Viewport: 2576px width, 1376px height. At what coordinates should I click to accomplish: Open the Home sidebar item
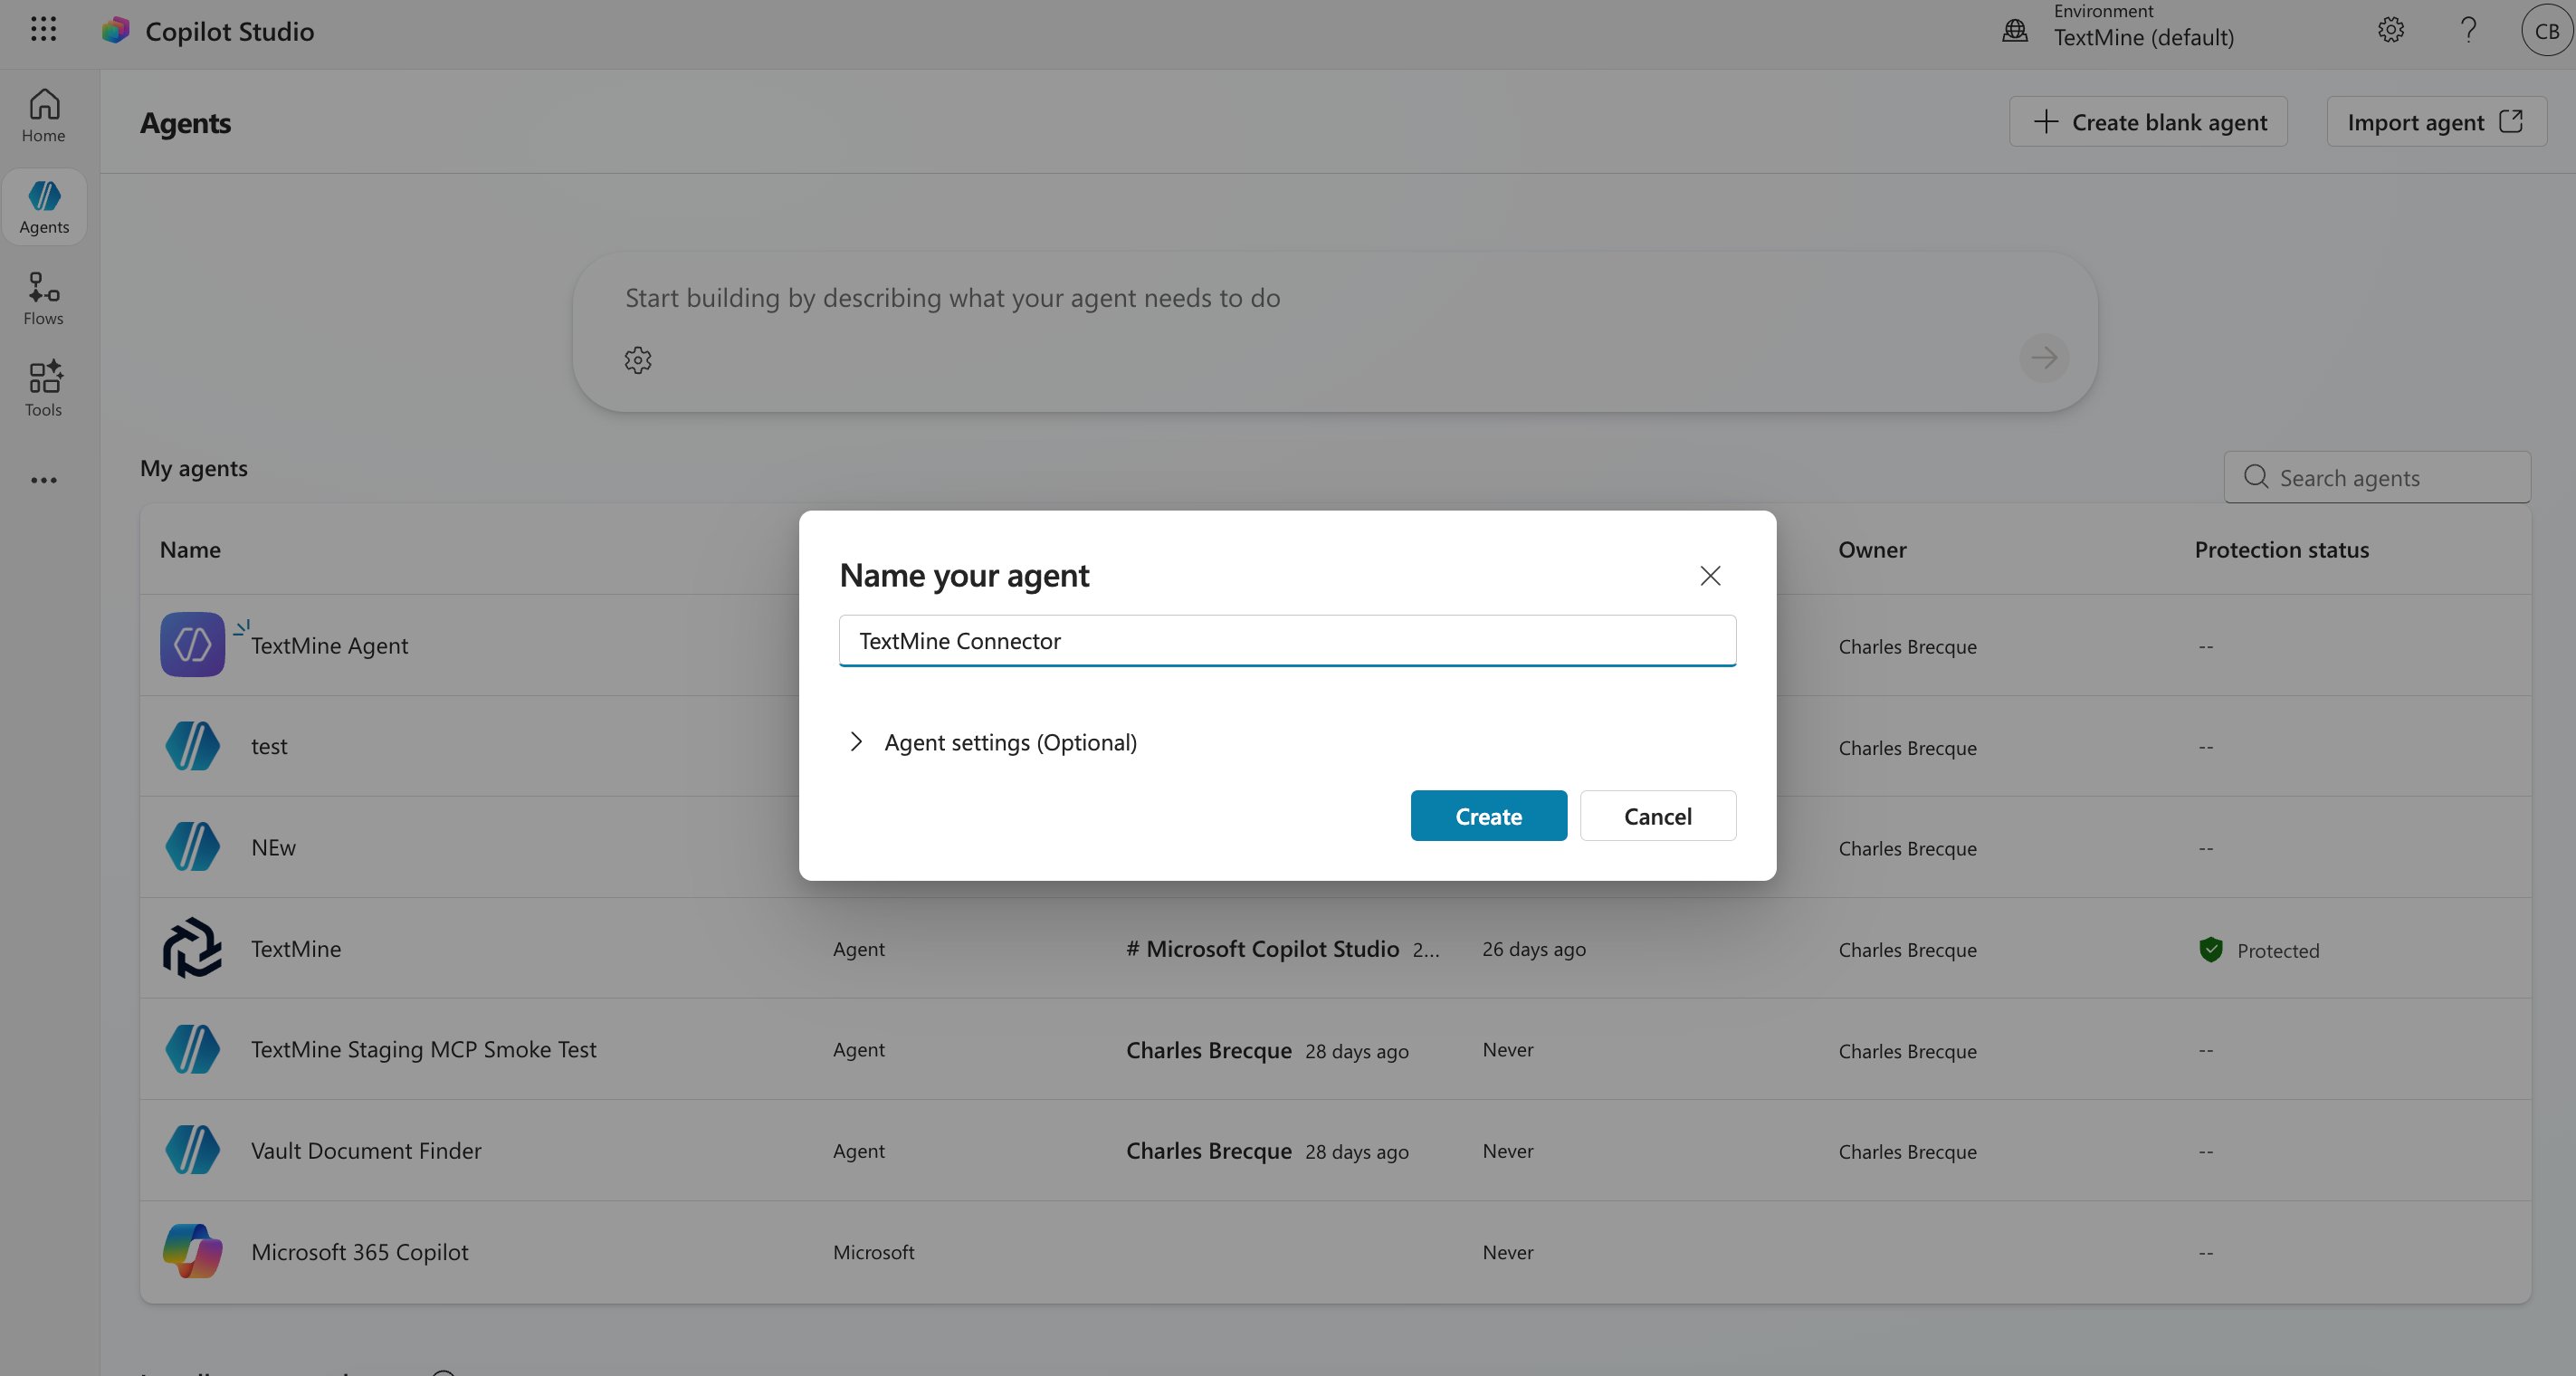tap(44, 116)
